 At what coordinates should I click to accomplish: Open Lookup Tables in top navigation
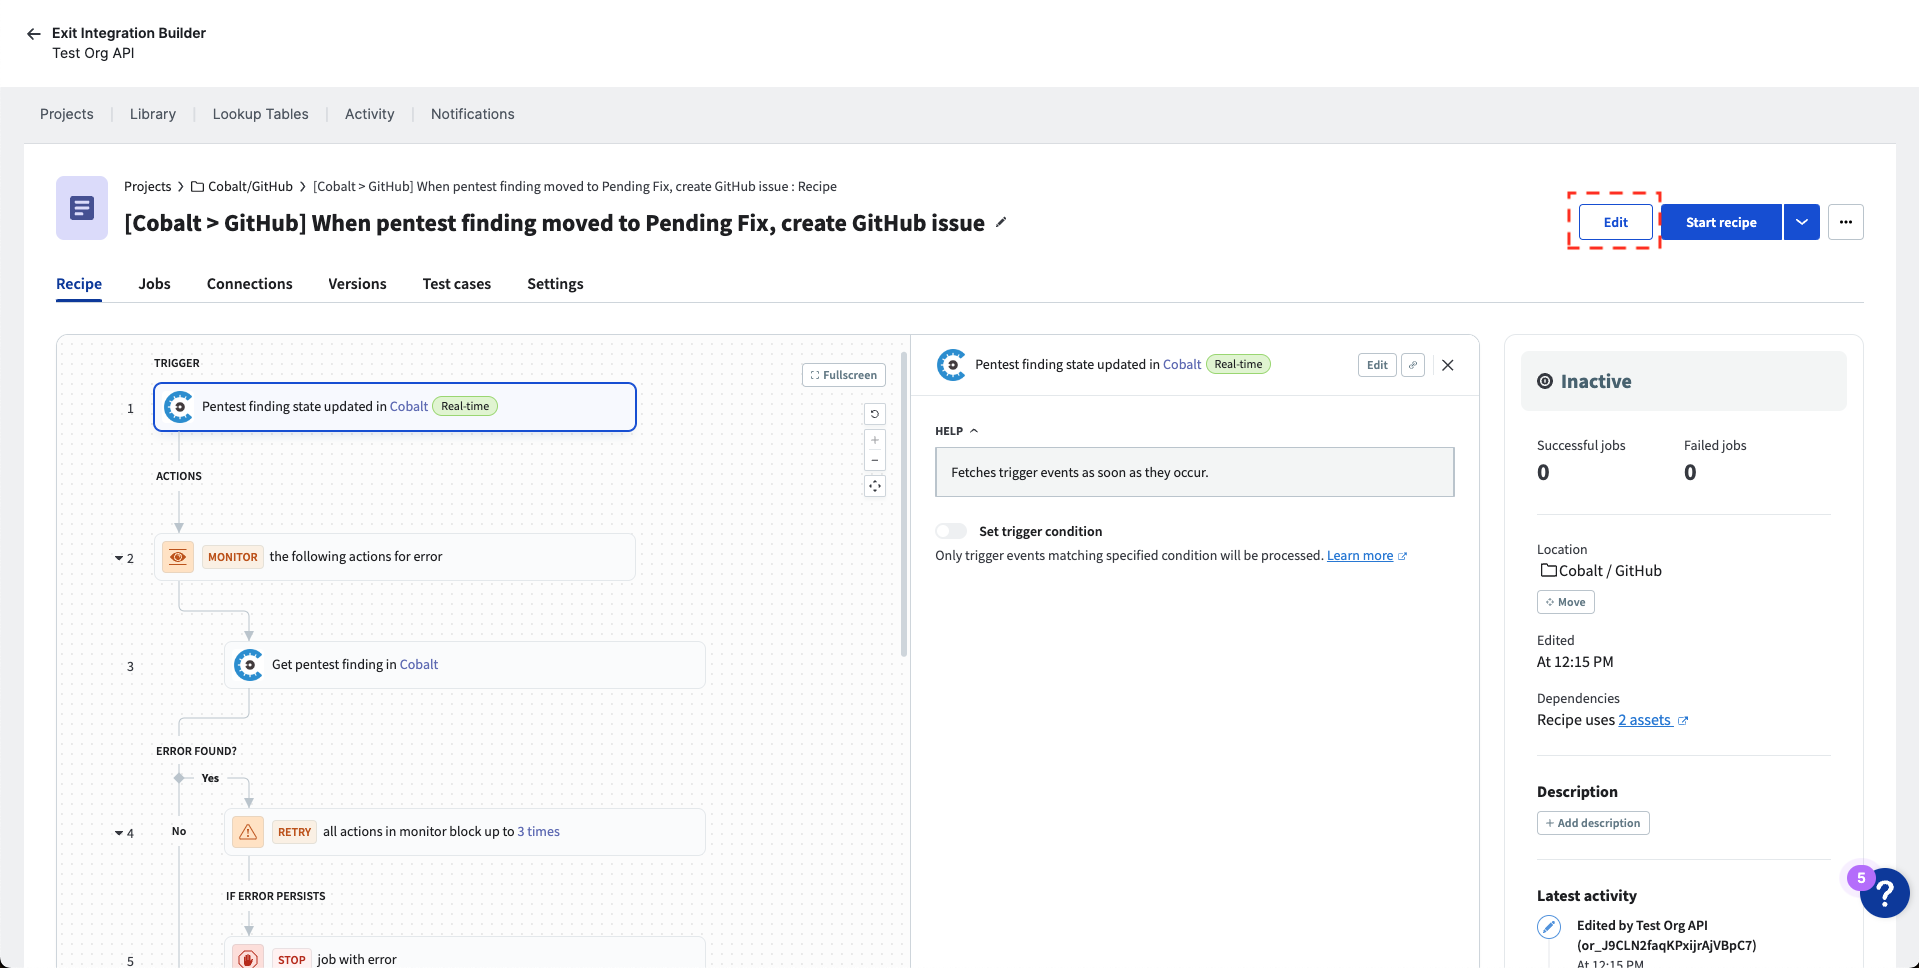click(260, 114)
